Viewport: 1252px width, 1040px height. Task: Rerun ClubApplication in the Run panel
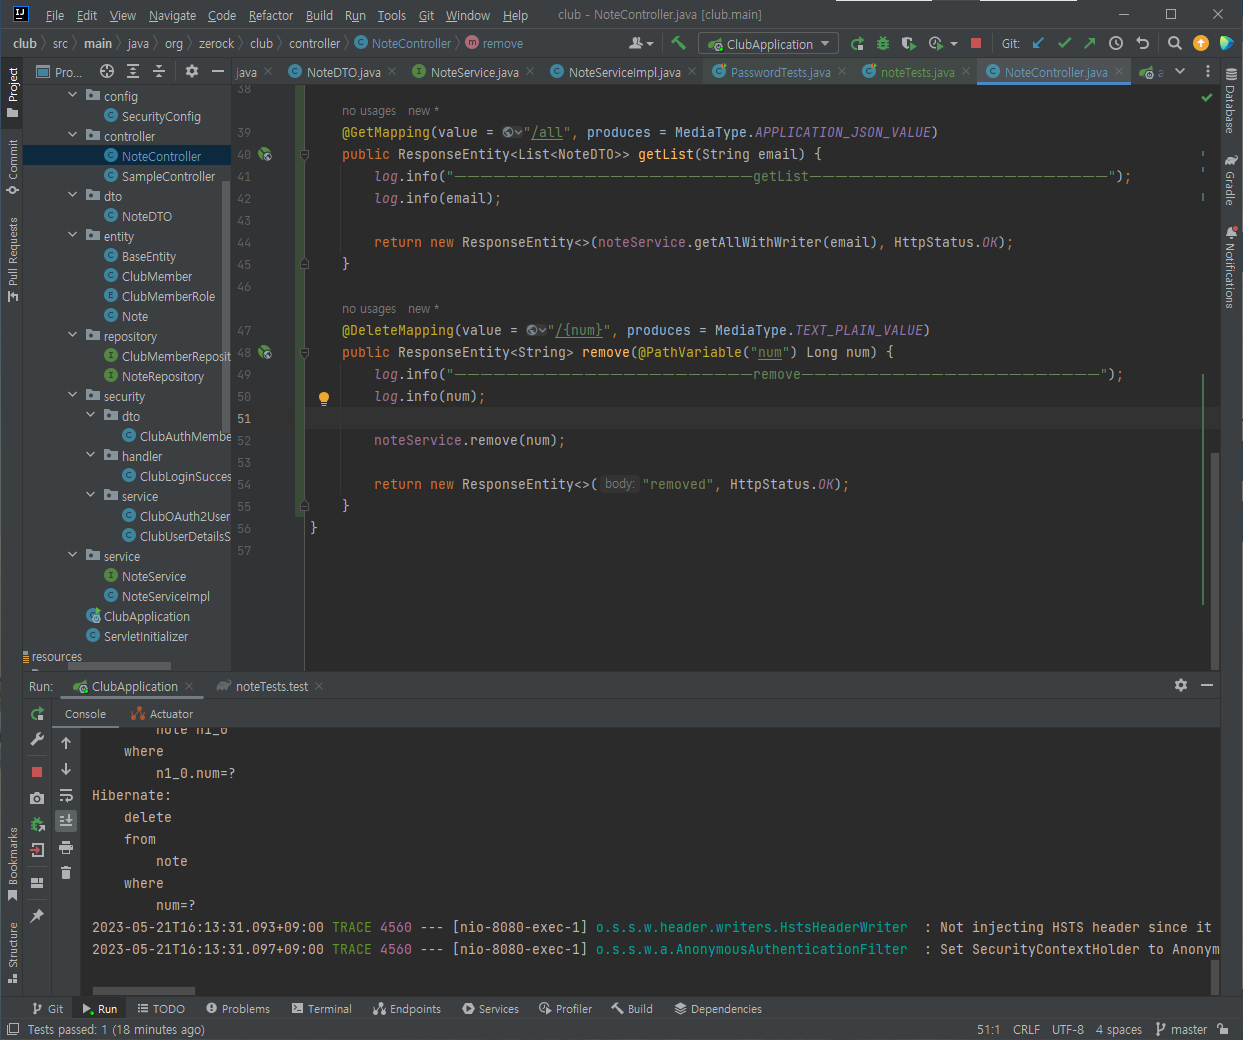[x=37, y=714]
